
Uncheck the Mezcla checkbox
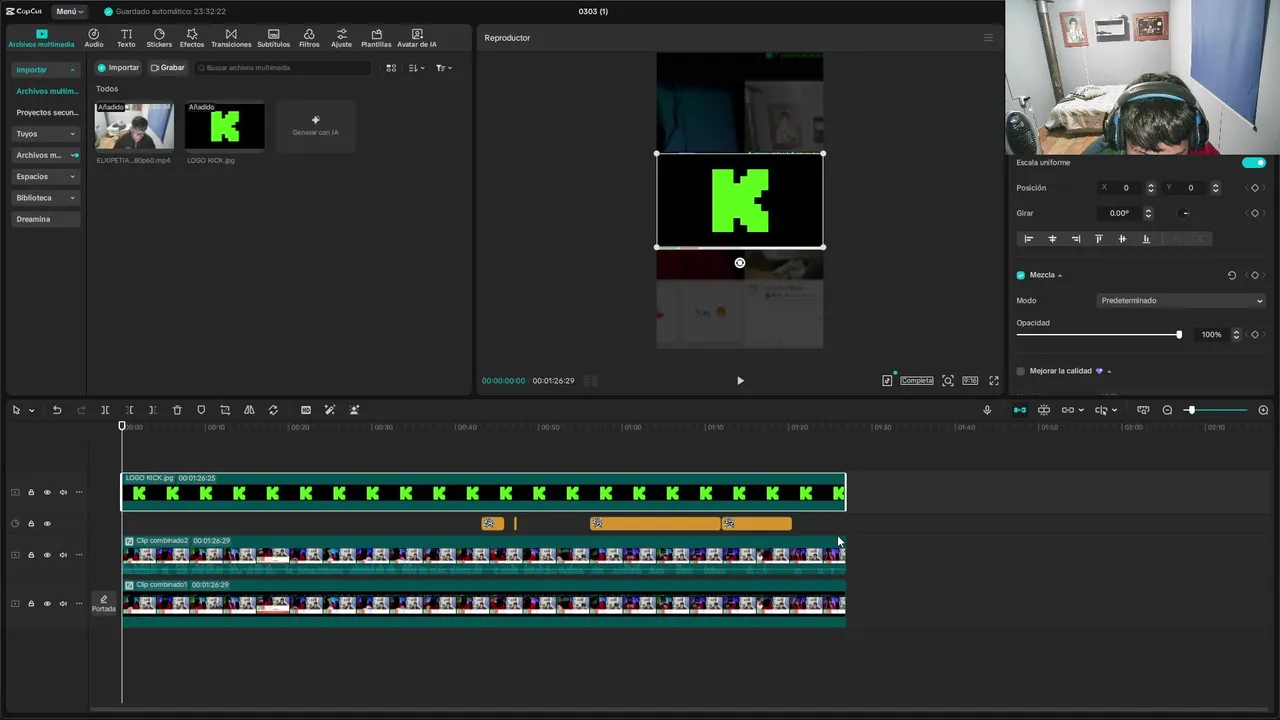tap(1020, 275)
